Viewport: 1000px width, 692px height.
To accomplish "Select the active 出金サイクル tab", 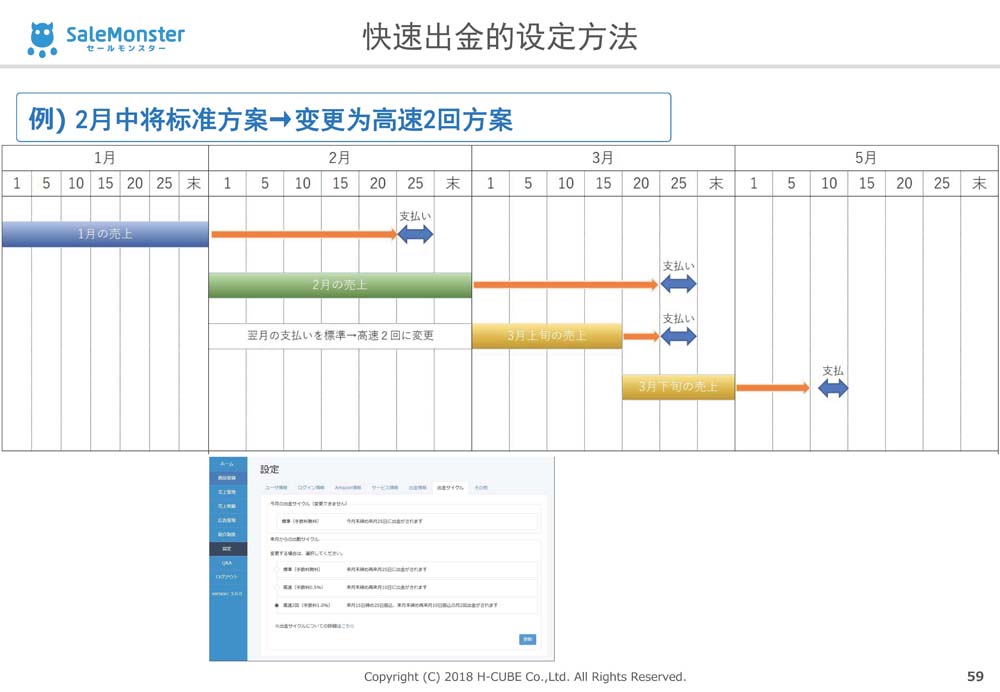I will [x=450, y=487].
